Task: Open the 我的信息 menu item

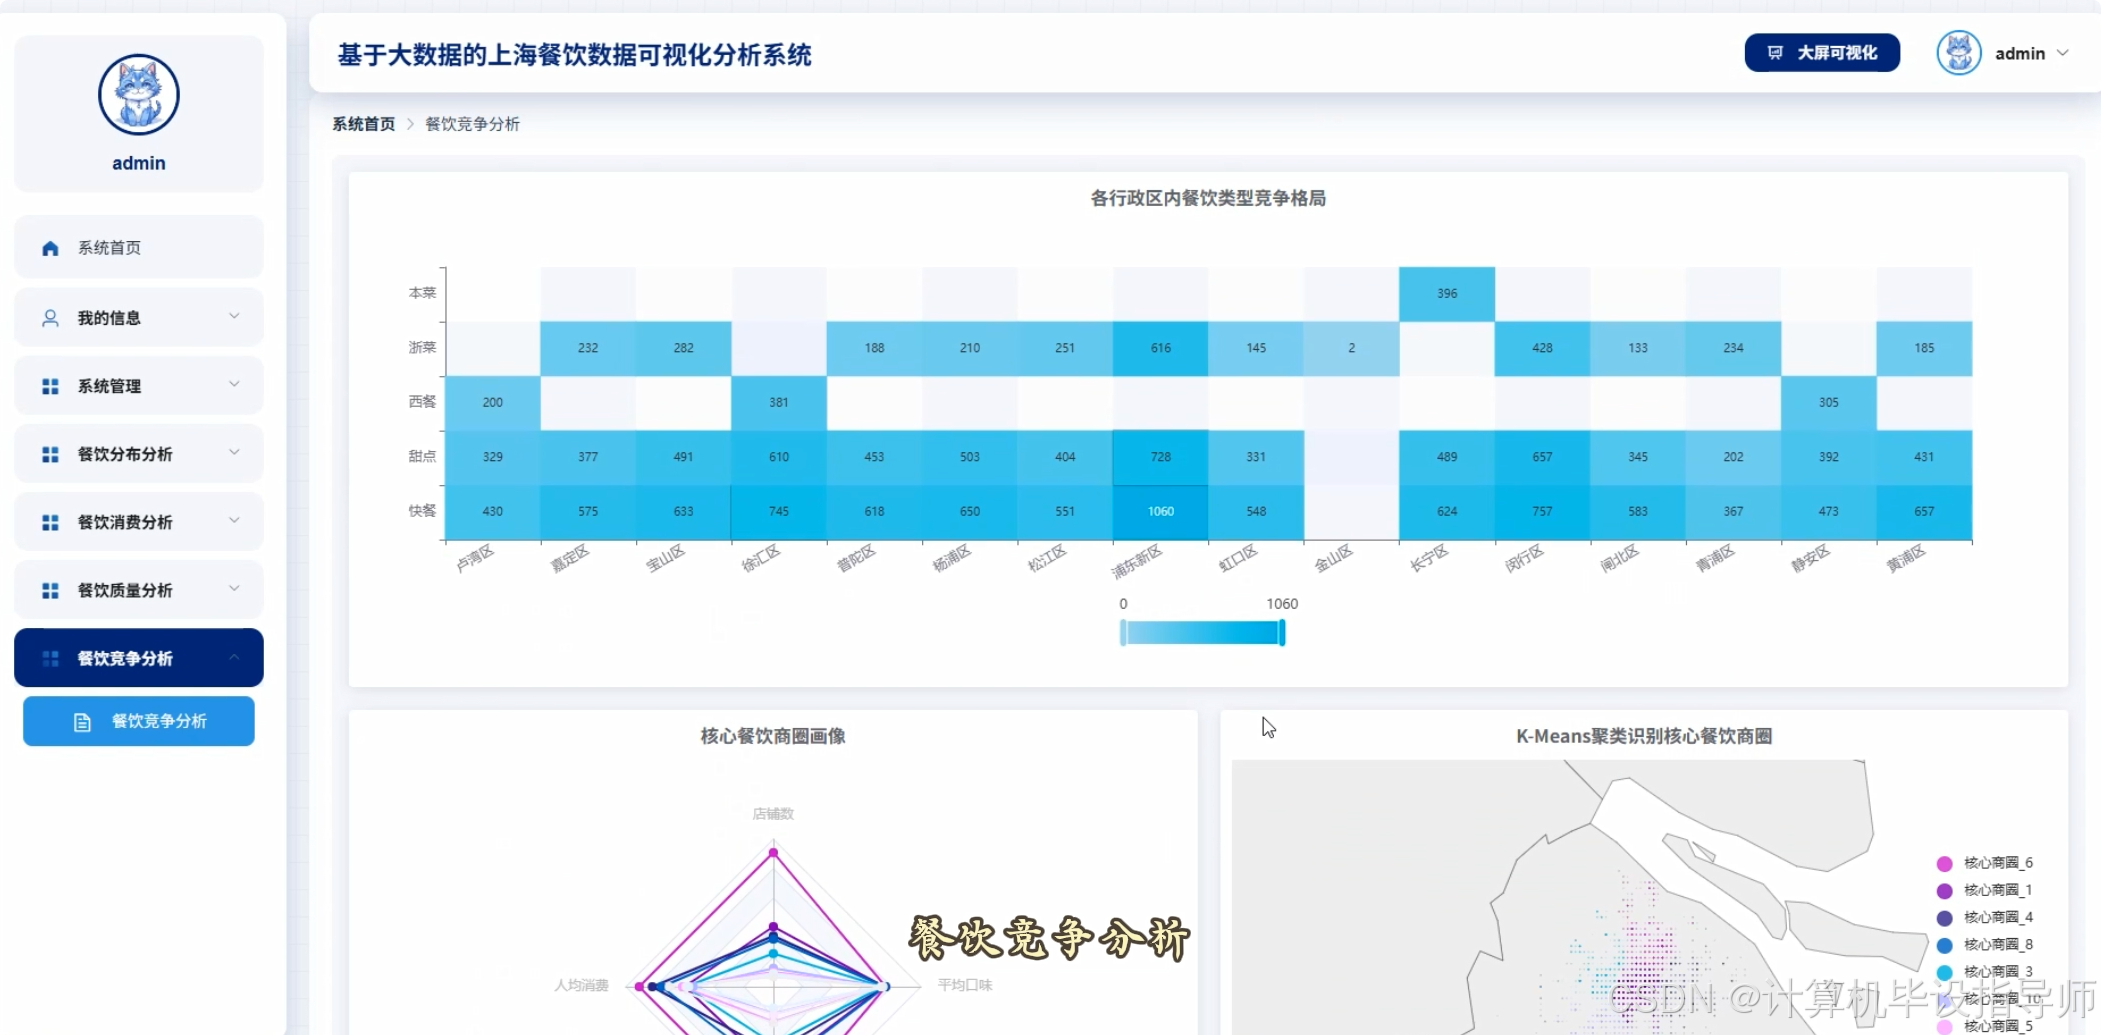Action: 110,317
